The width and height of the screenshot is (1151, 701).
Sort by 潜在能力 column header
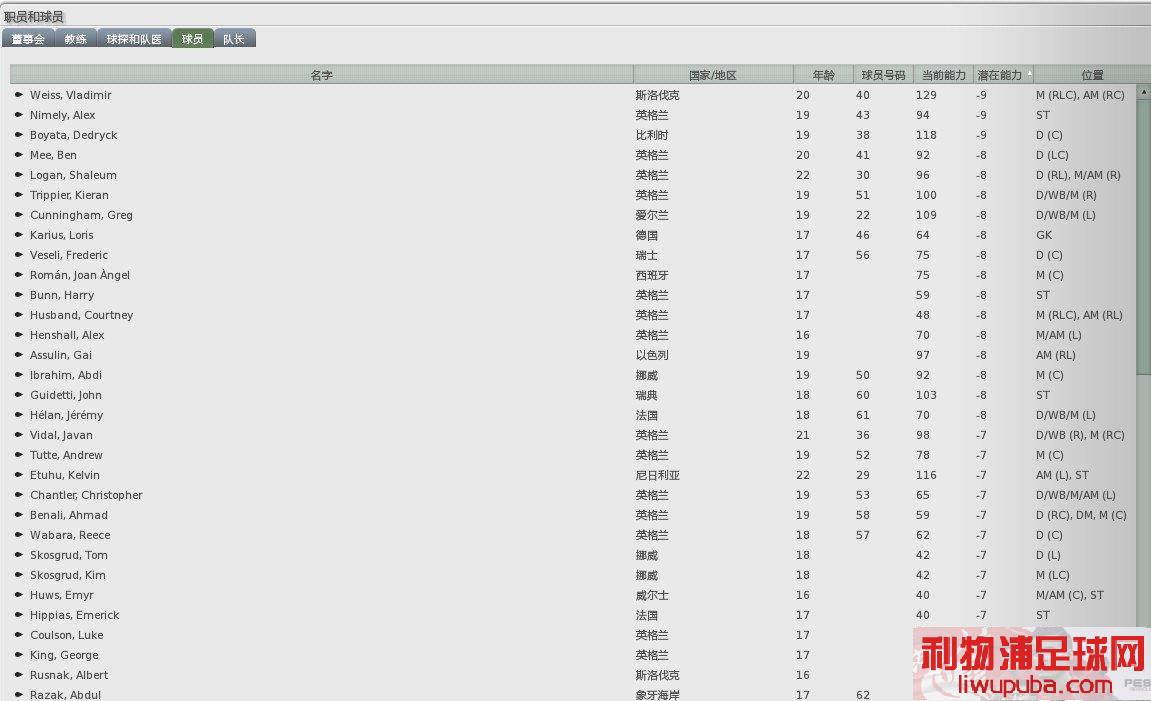point(1003,75)
